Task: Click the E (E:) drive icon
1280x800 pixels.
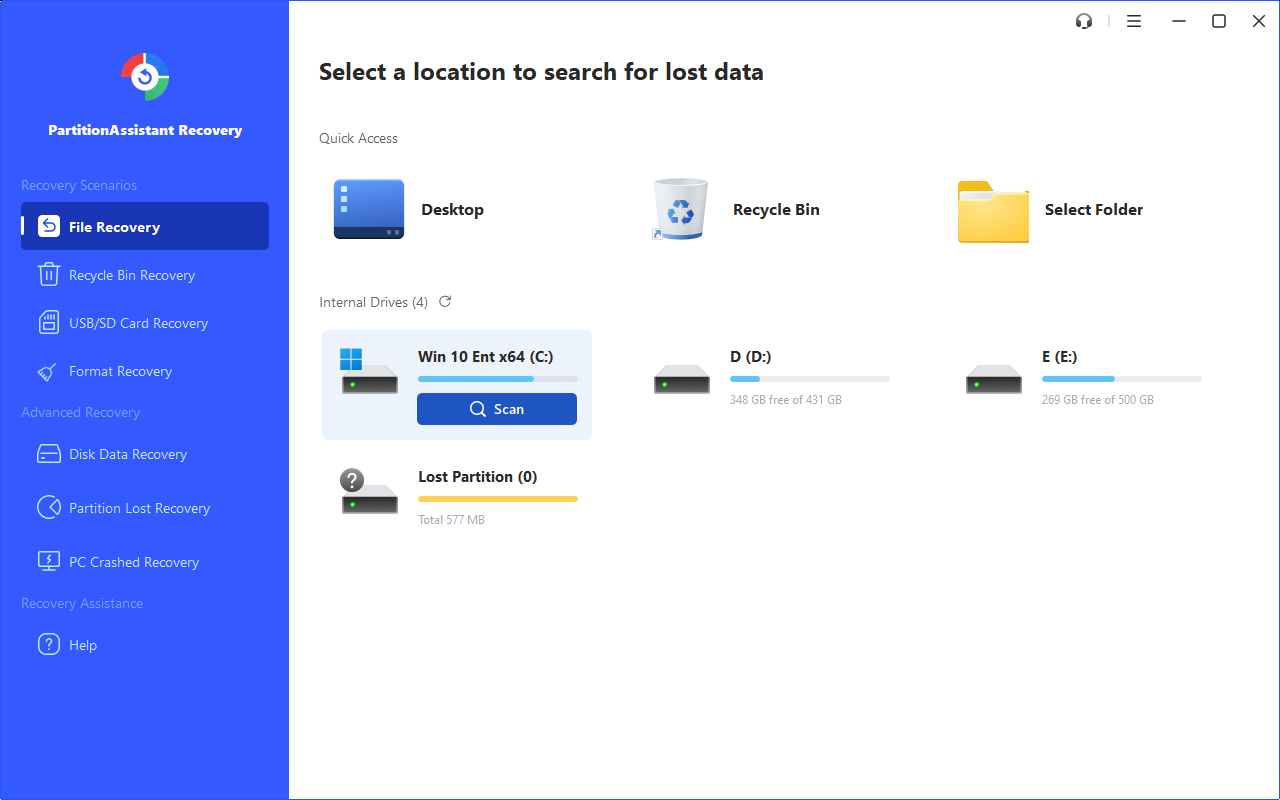Action: [x=994, y=379]
